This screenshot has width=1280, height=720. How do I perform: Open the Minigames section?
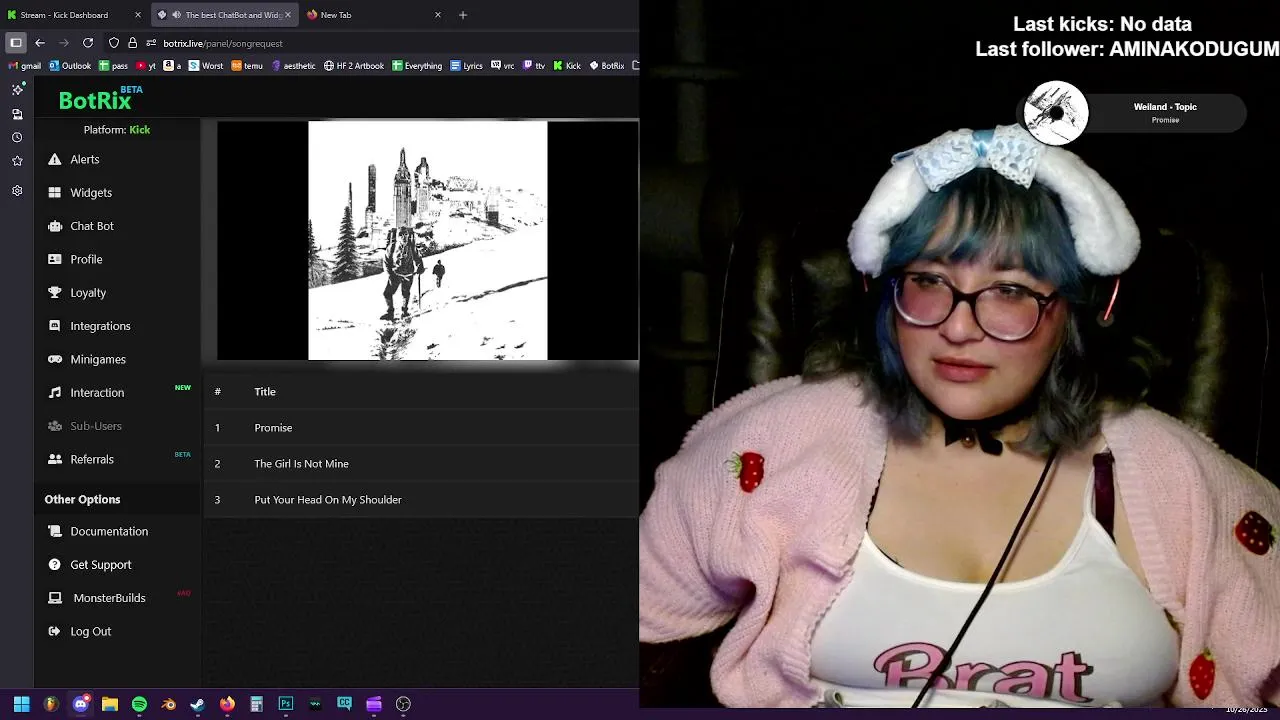(x=87, y=359)
